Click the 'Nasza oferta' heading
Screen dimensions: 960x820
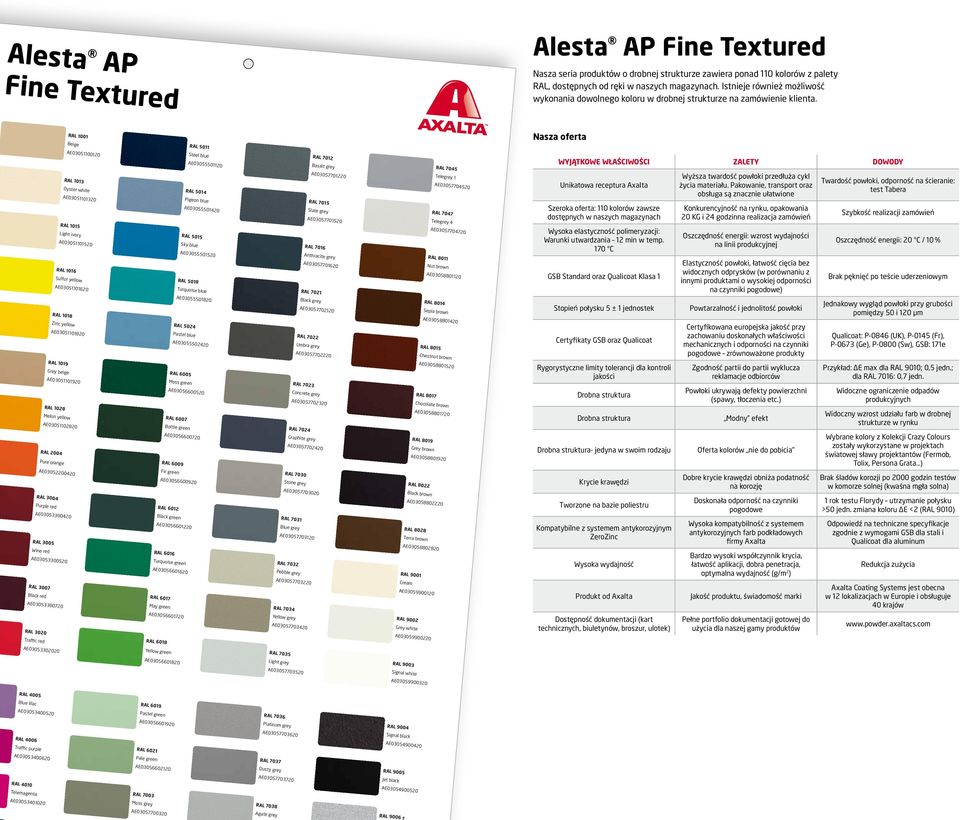[x=560, y=137]
